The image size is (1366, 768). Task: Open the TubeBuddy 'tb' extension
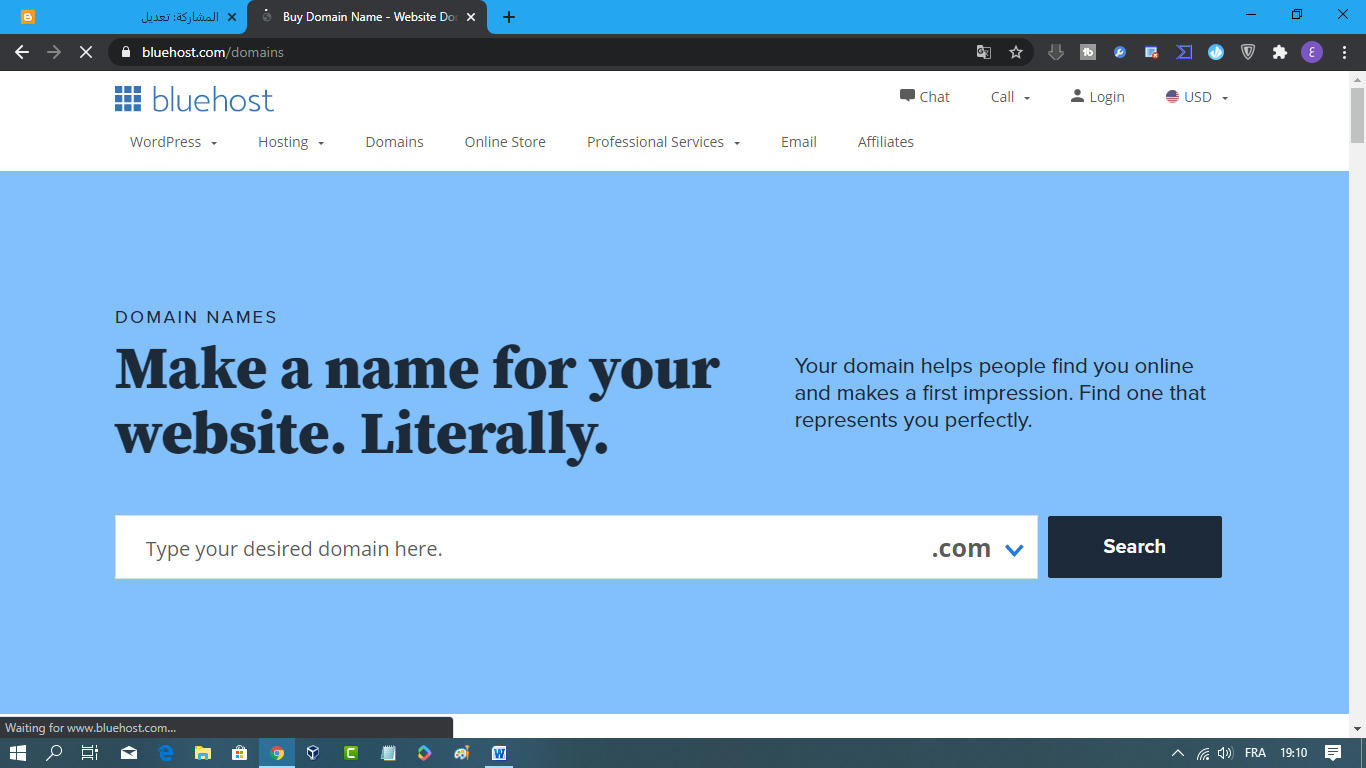(1088, 52)
